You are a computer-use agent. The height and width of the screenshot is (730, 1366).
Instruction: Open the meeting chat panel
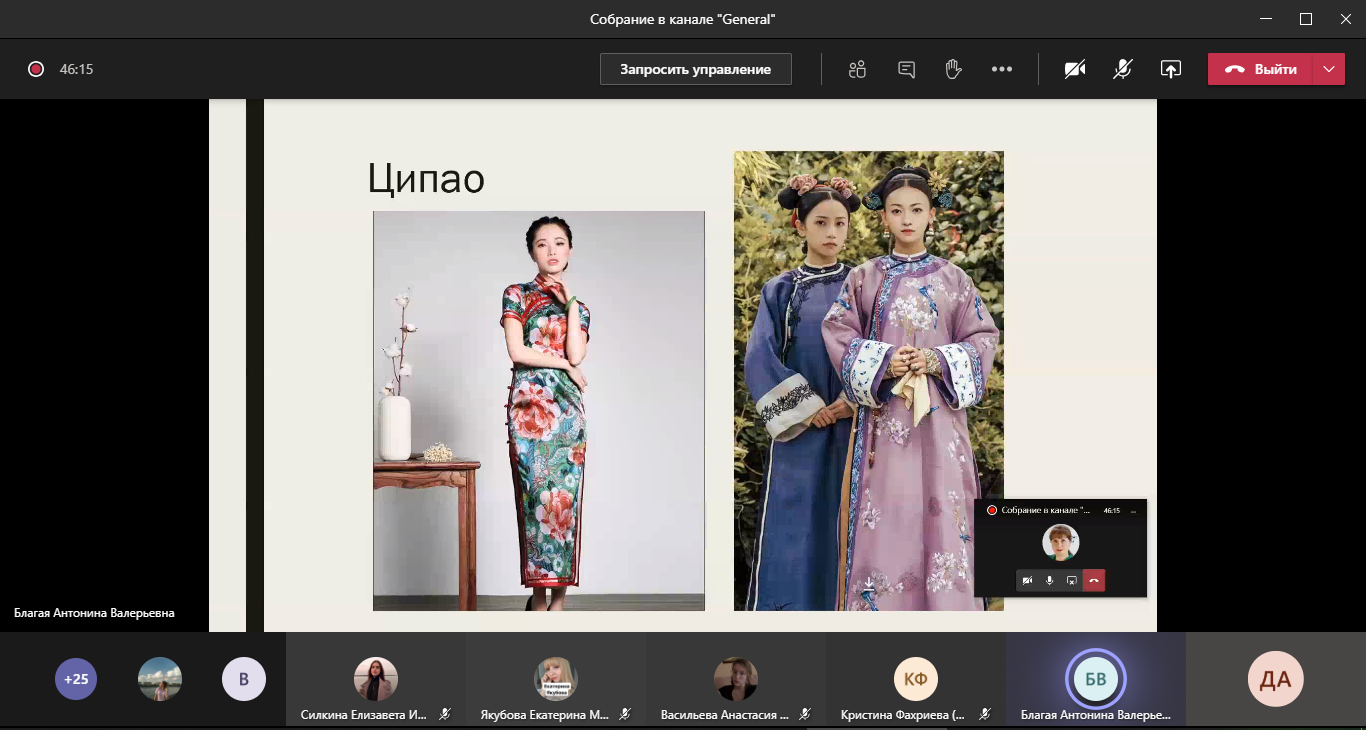tap(907, 69)
